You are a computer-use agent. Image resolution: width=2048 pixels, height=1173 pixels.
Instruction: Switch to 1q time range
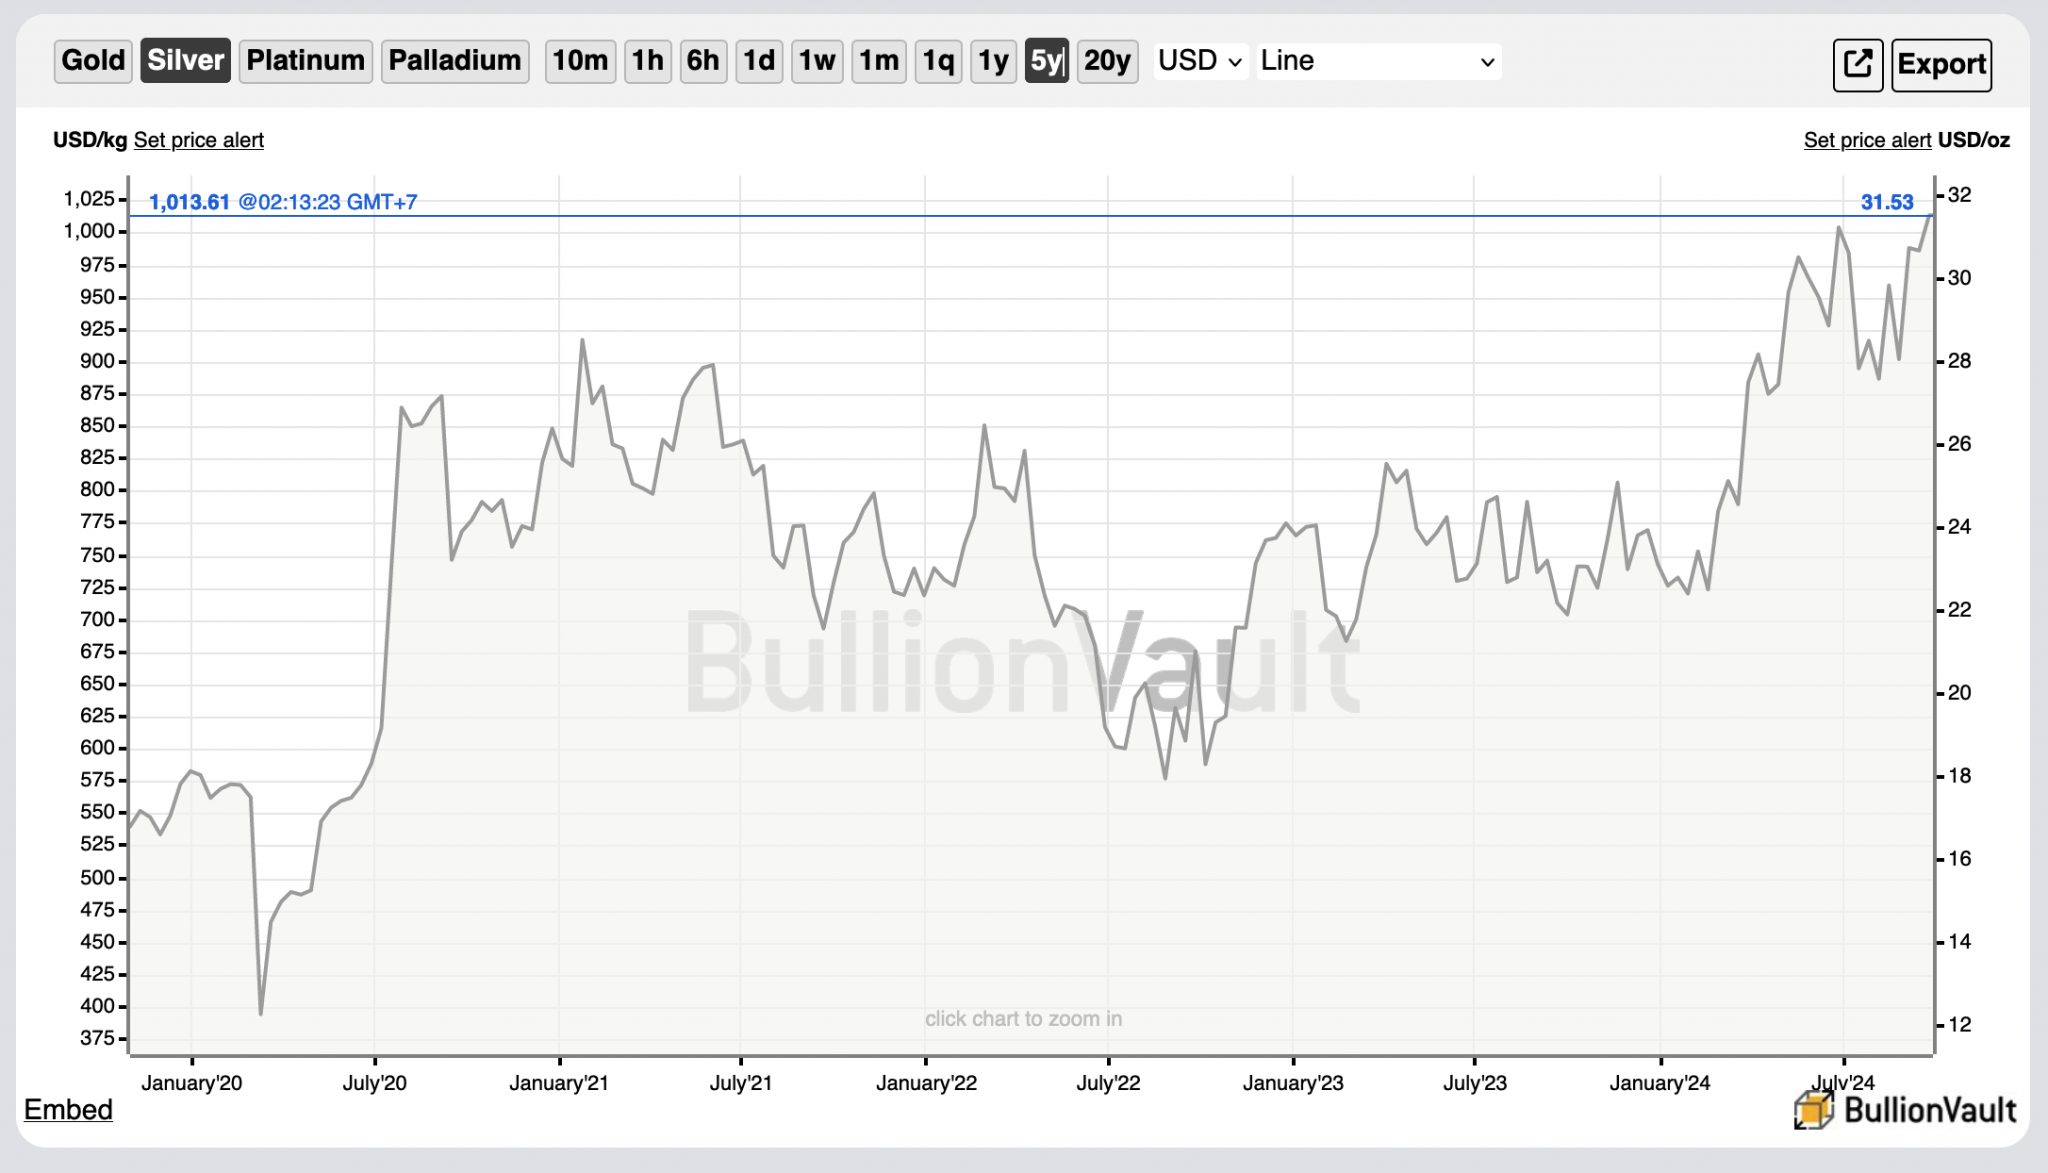point(938,61)
